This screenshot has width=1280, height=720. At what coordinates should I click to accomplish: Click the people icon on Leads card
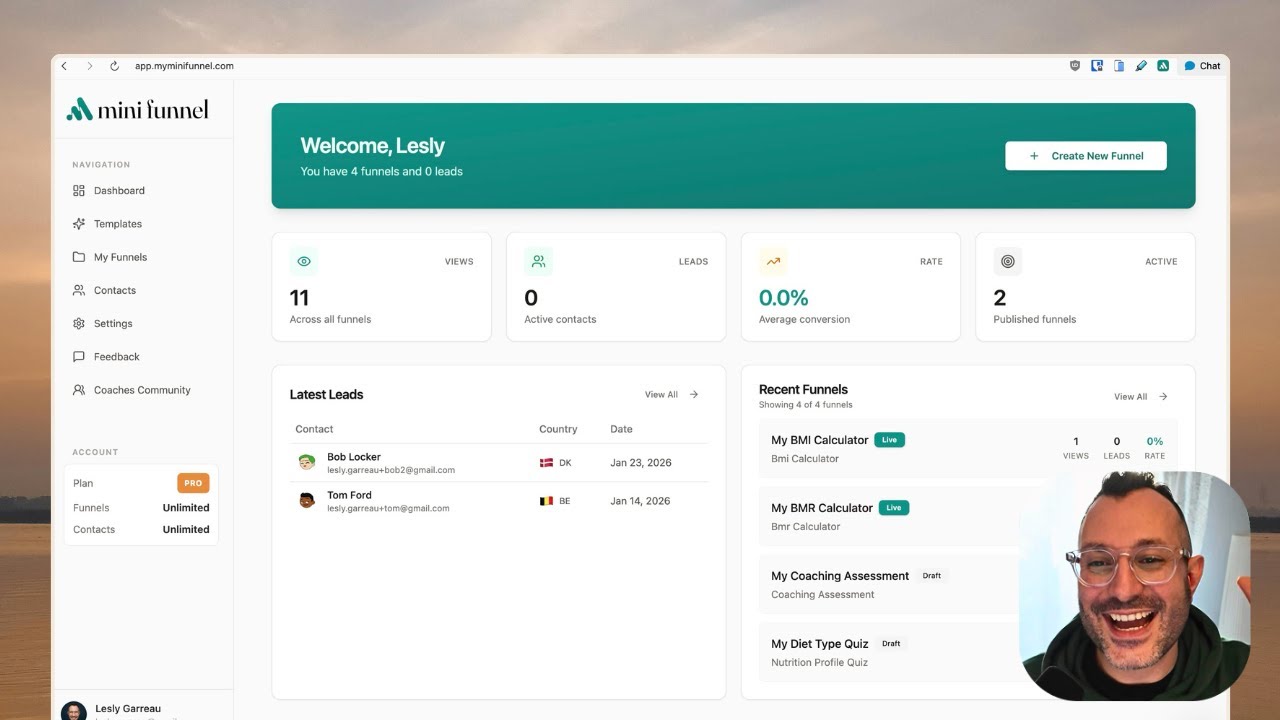538,262
